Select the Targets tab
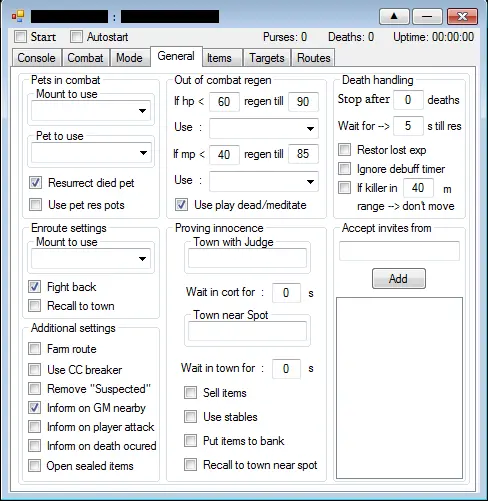This screenshot has width=488, height=501. (267, 58)
